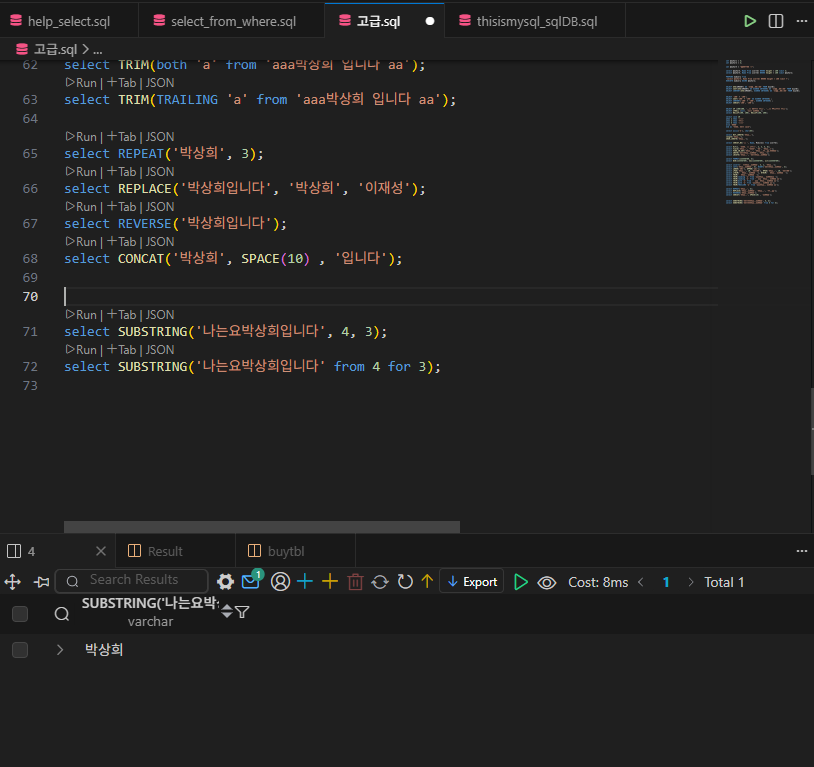The height and width of the screenshot is (767, 814).
Task: Click the mail icon with the 1 badge
Action: tap(252, 580)
